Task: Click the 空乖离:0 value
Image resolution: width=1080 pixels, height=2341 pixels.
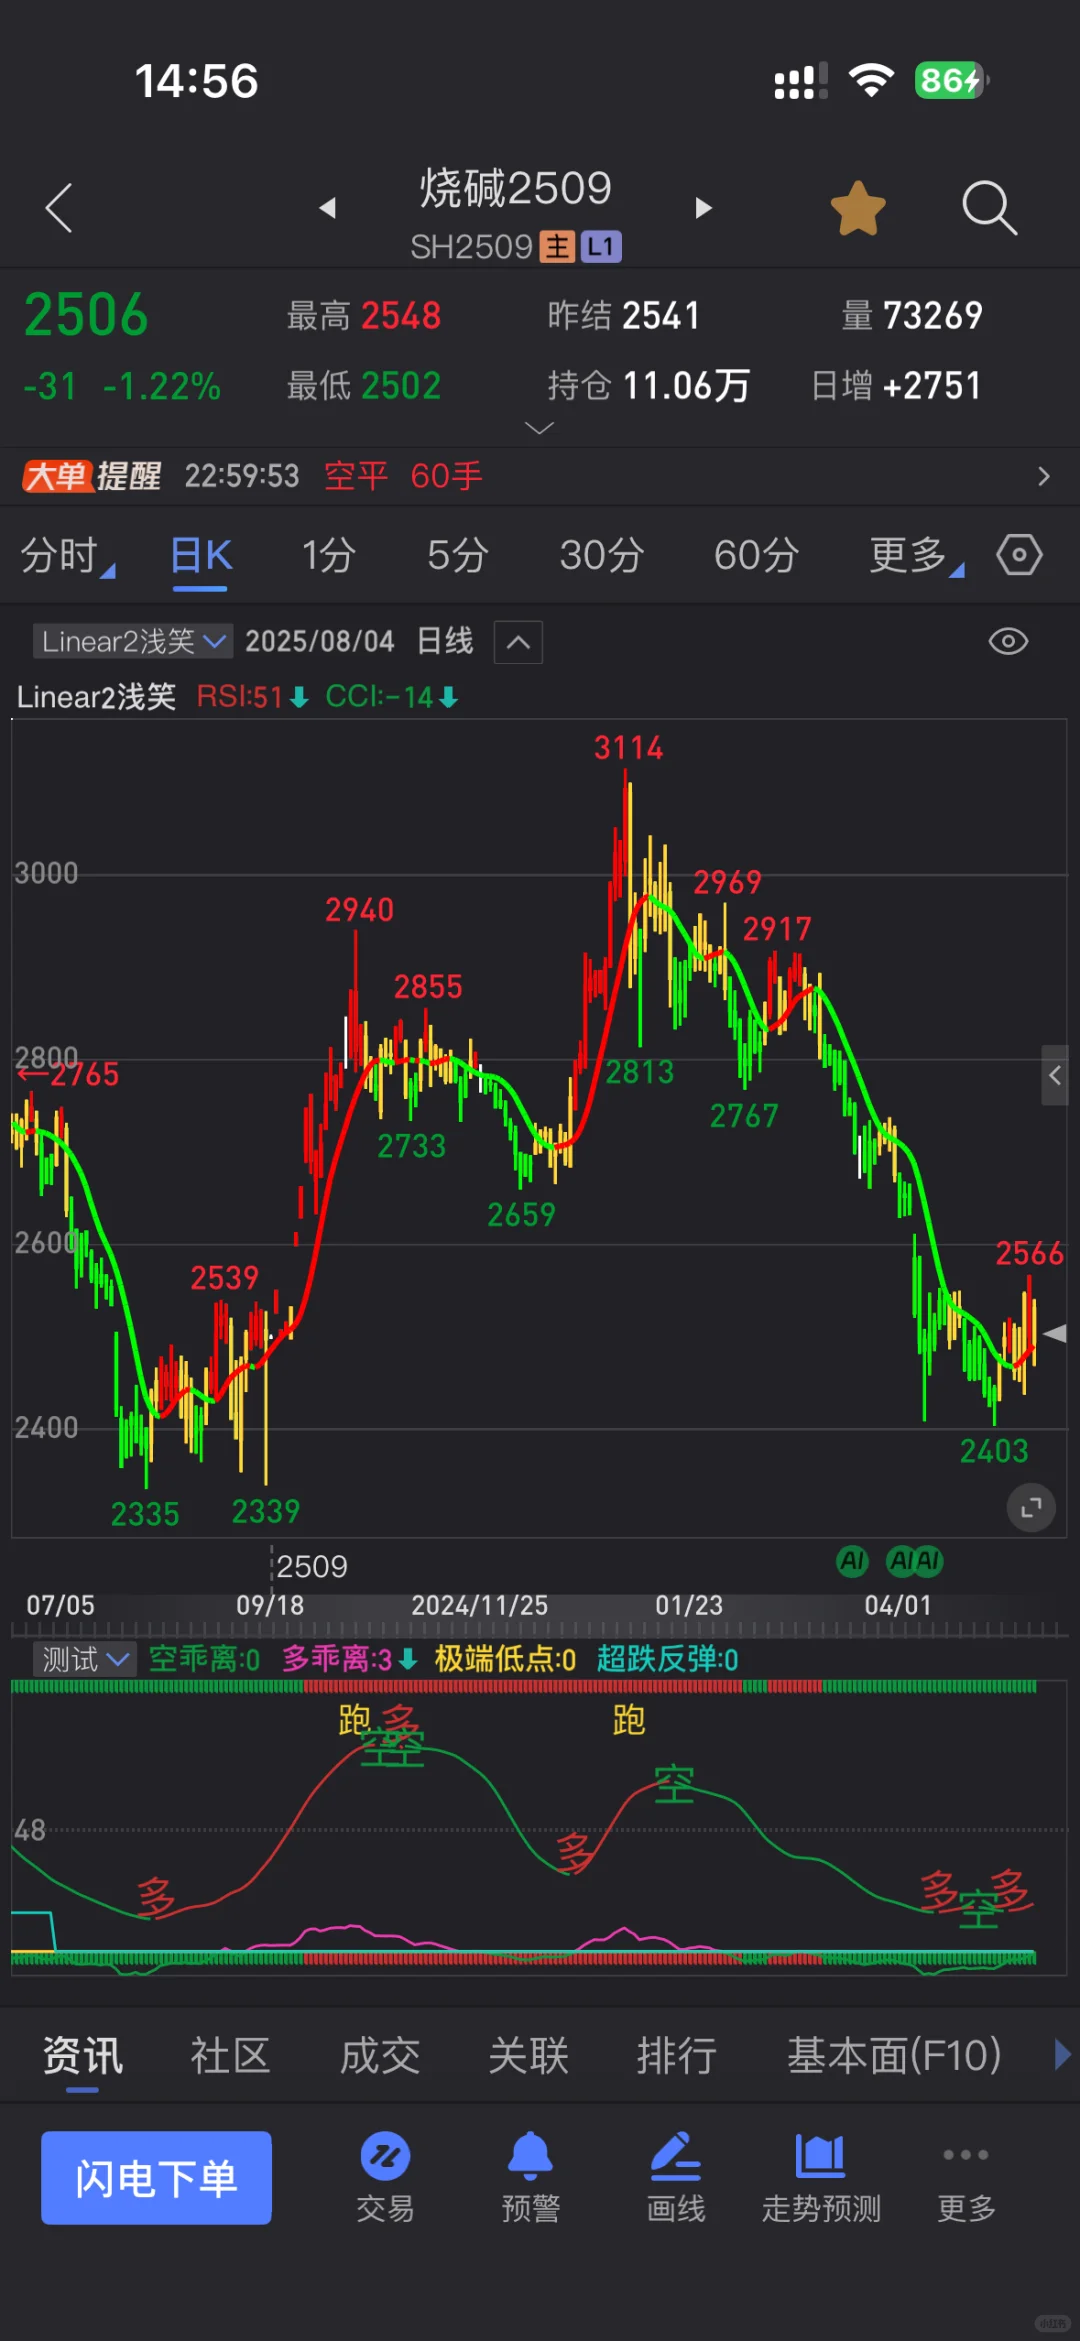Action: click(x=204, y=1660)
